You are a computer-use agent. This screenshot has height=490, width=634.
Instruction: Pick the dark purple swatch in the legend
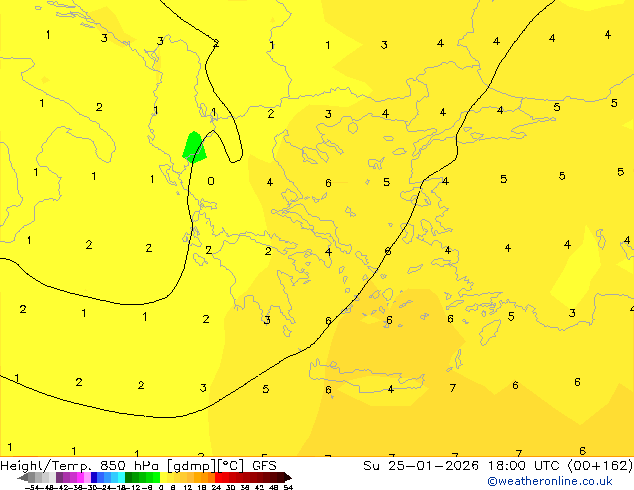point(59,477)
